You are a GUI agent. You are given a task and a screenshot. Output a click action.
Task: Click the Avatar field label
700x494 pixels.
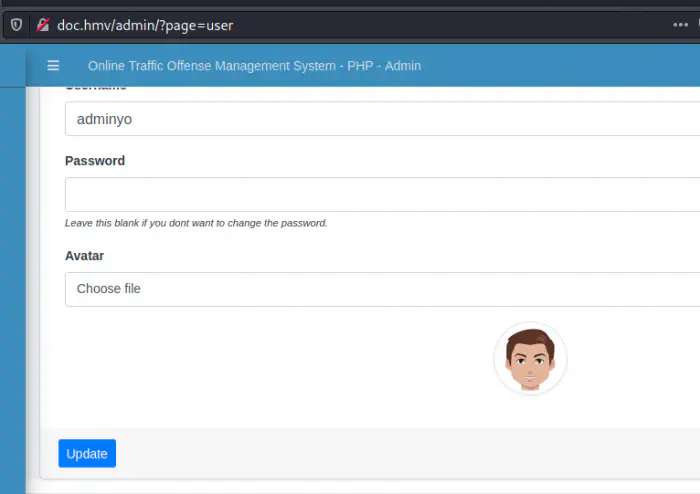coord(84,256)
